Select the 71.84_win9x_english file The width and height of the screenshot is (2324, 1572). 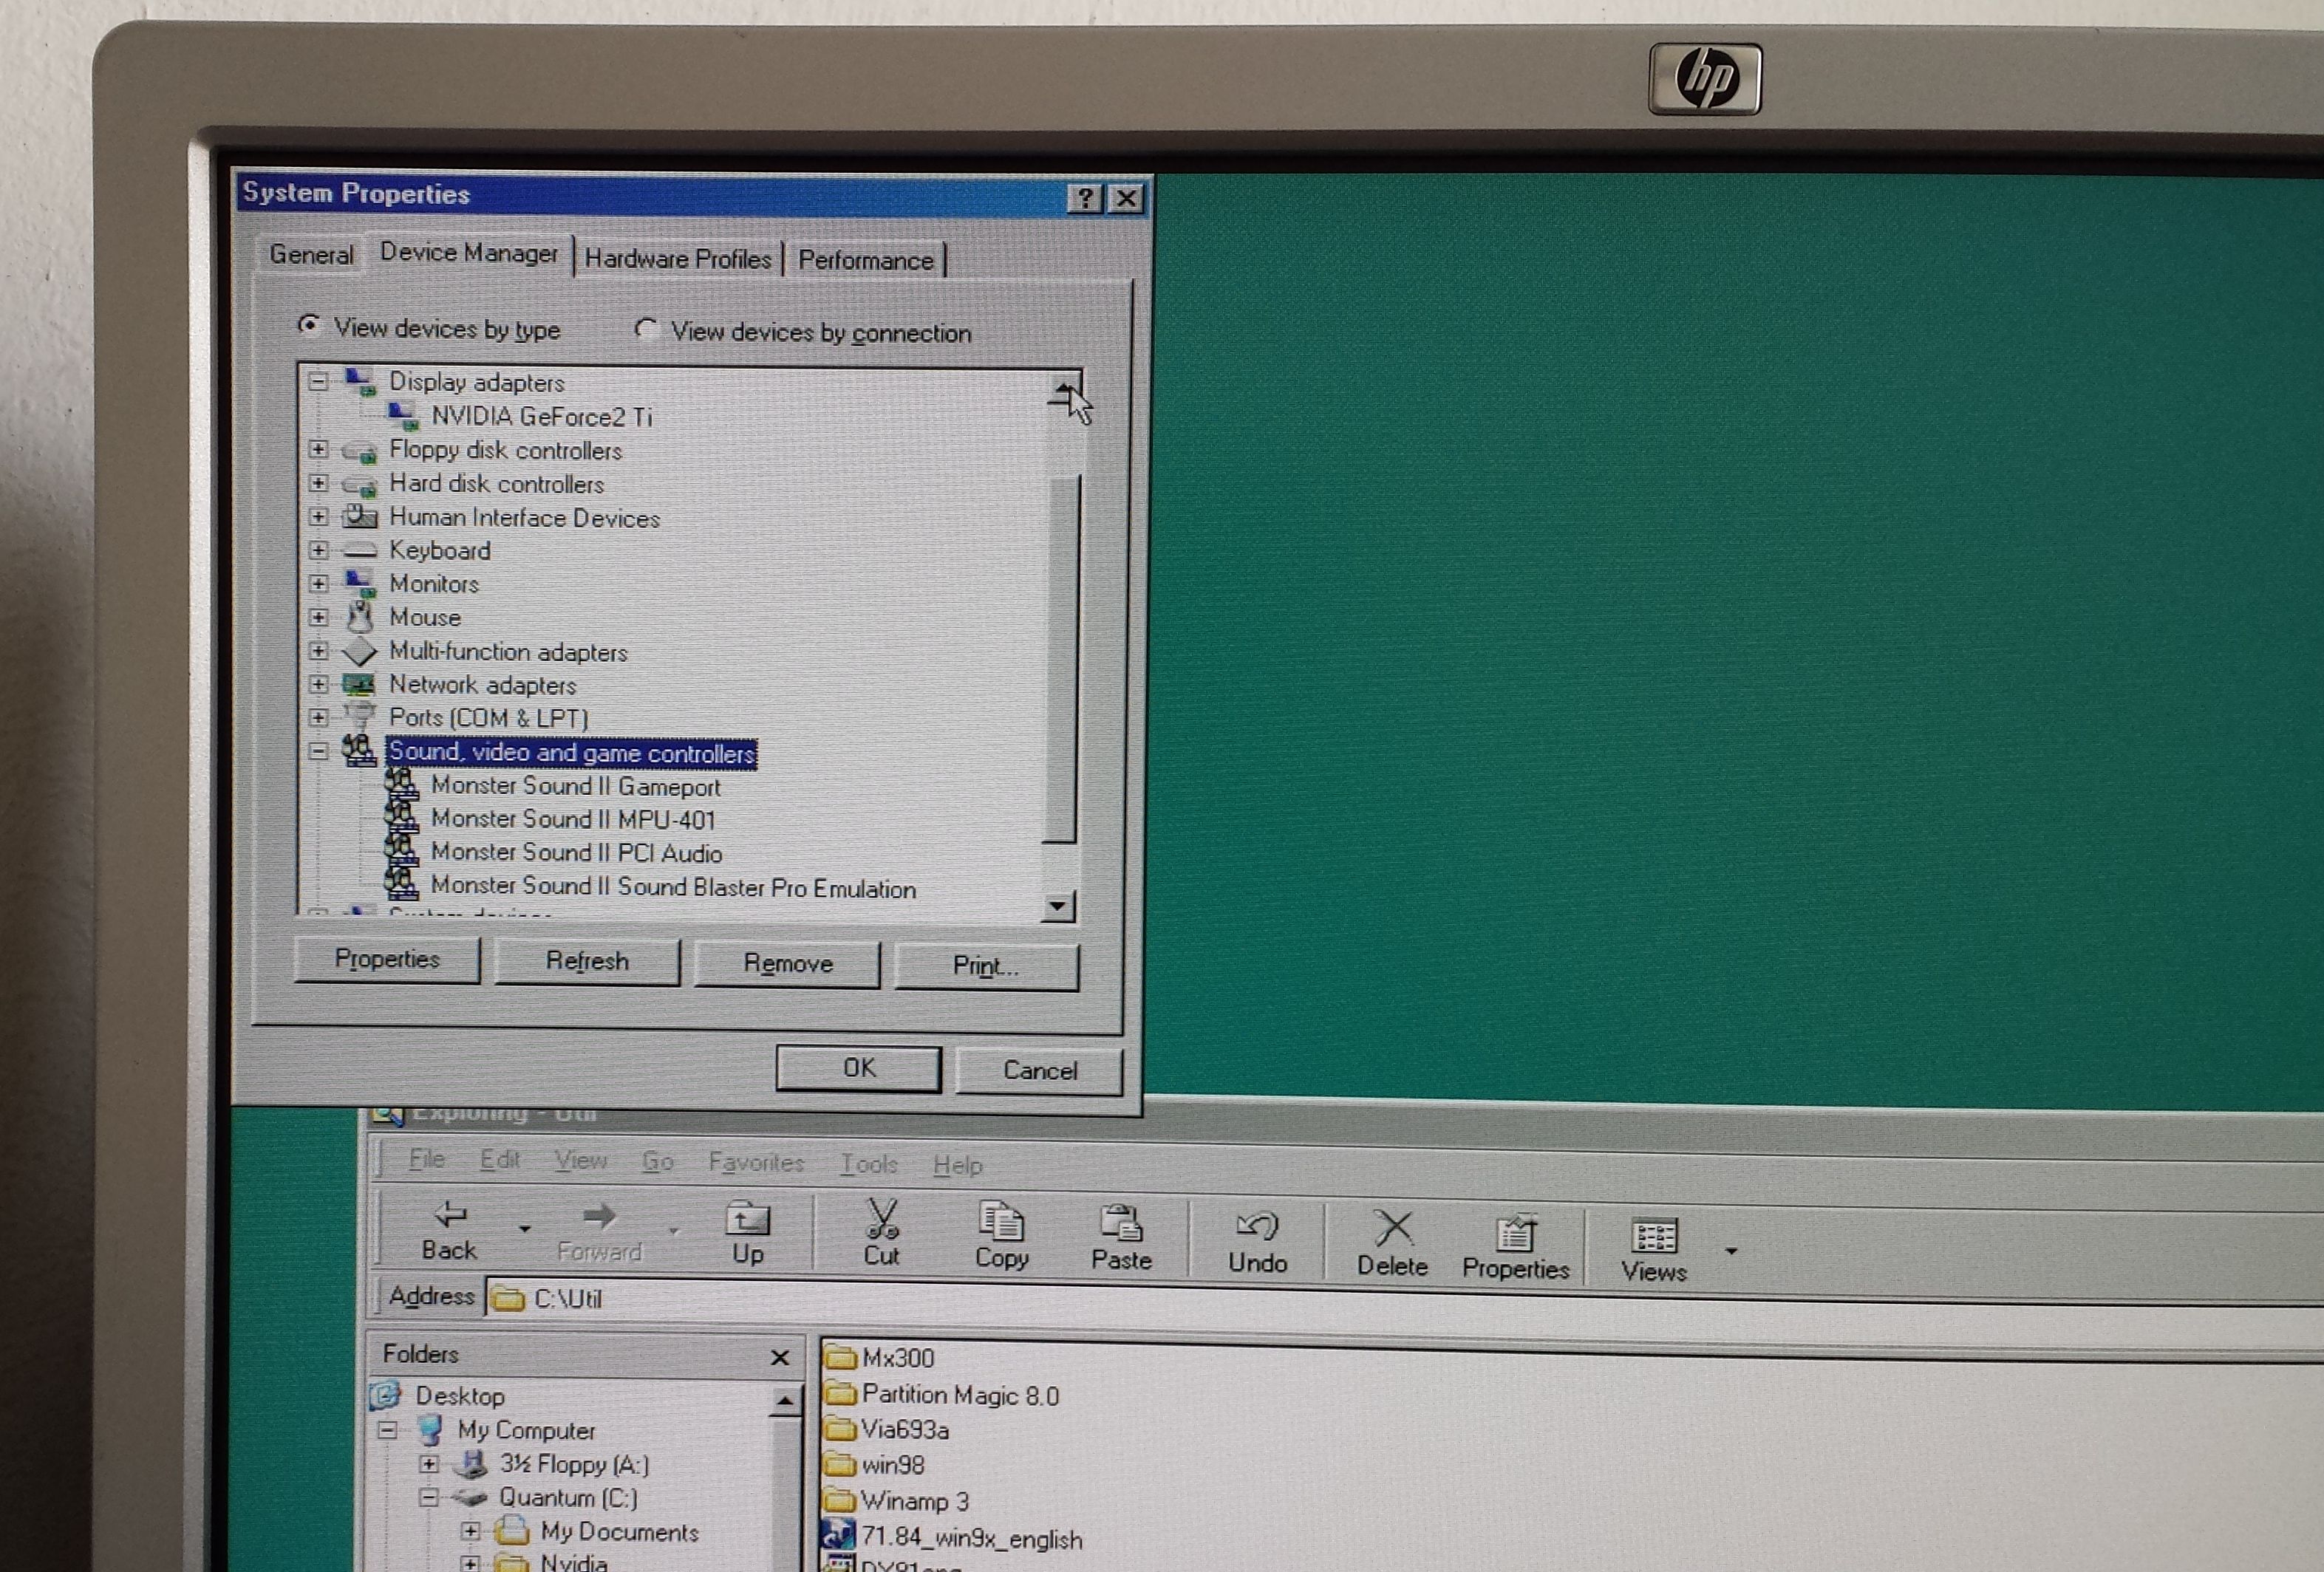952,1537
